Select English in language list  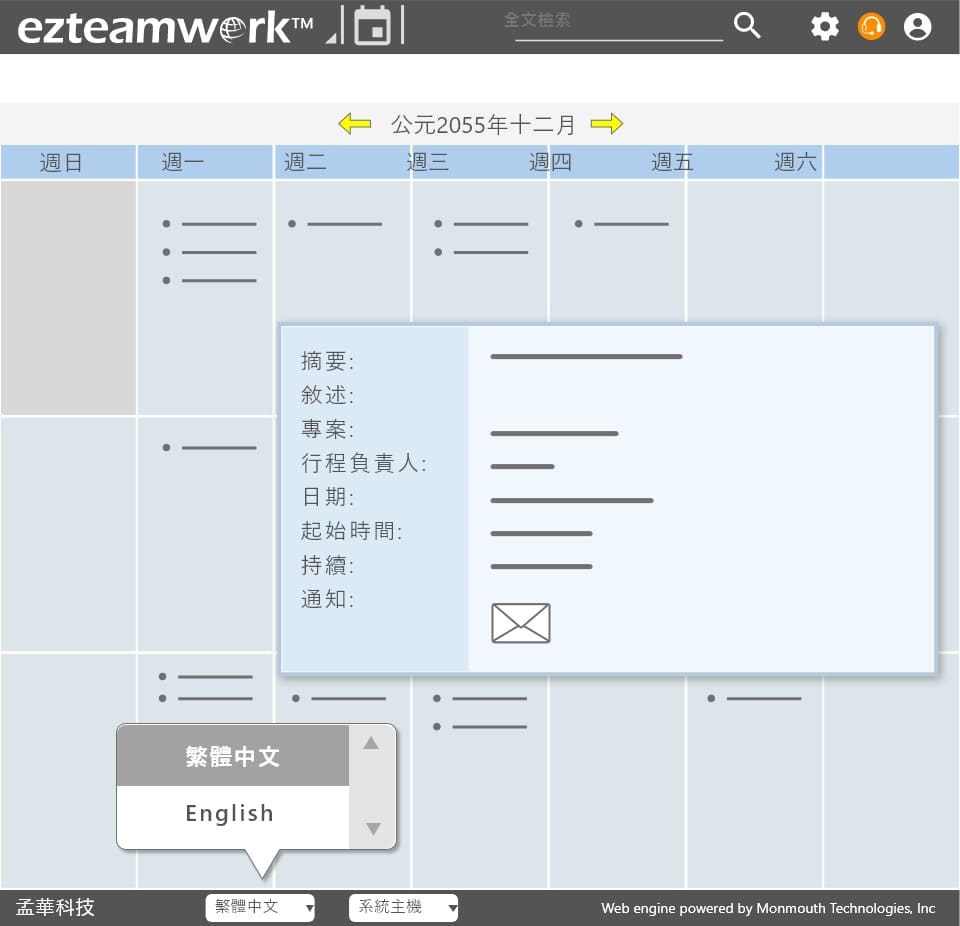230,814
